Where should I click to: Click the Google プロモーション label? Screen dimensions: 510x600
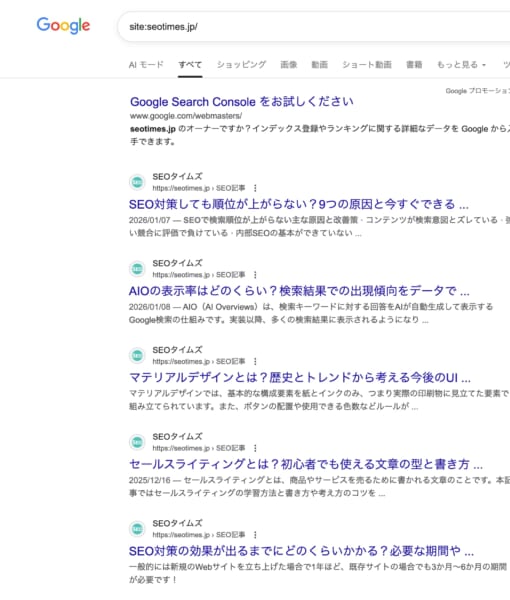tap(477, 91)
